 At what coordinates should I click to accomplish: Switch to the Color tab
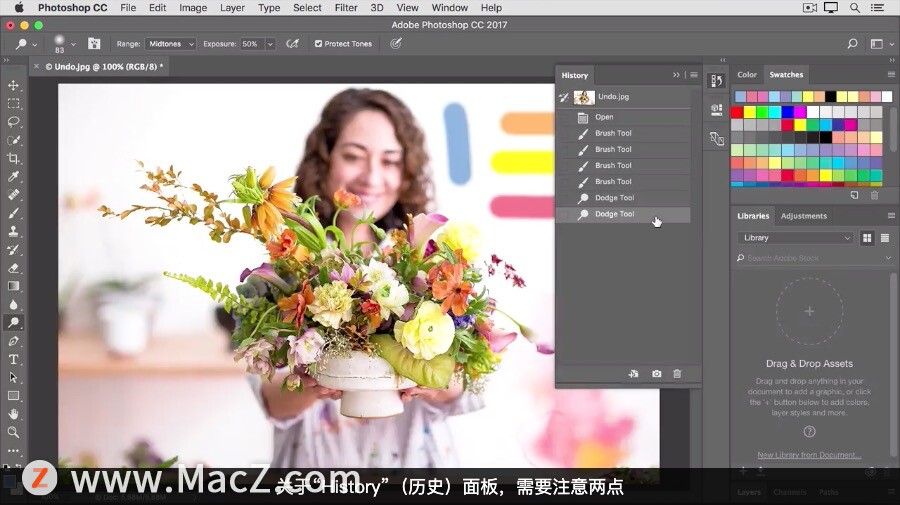point(747,75)
